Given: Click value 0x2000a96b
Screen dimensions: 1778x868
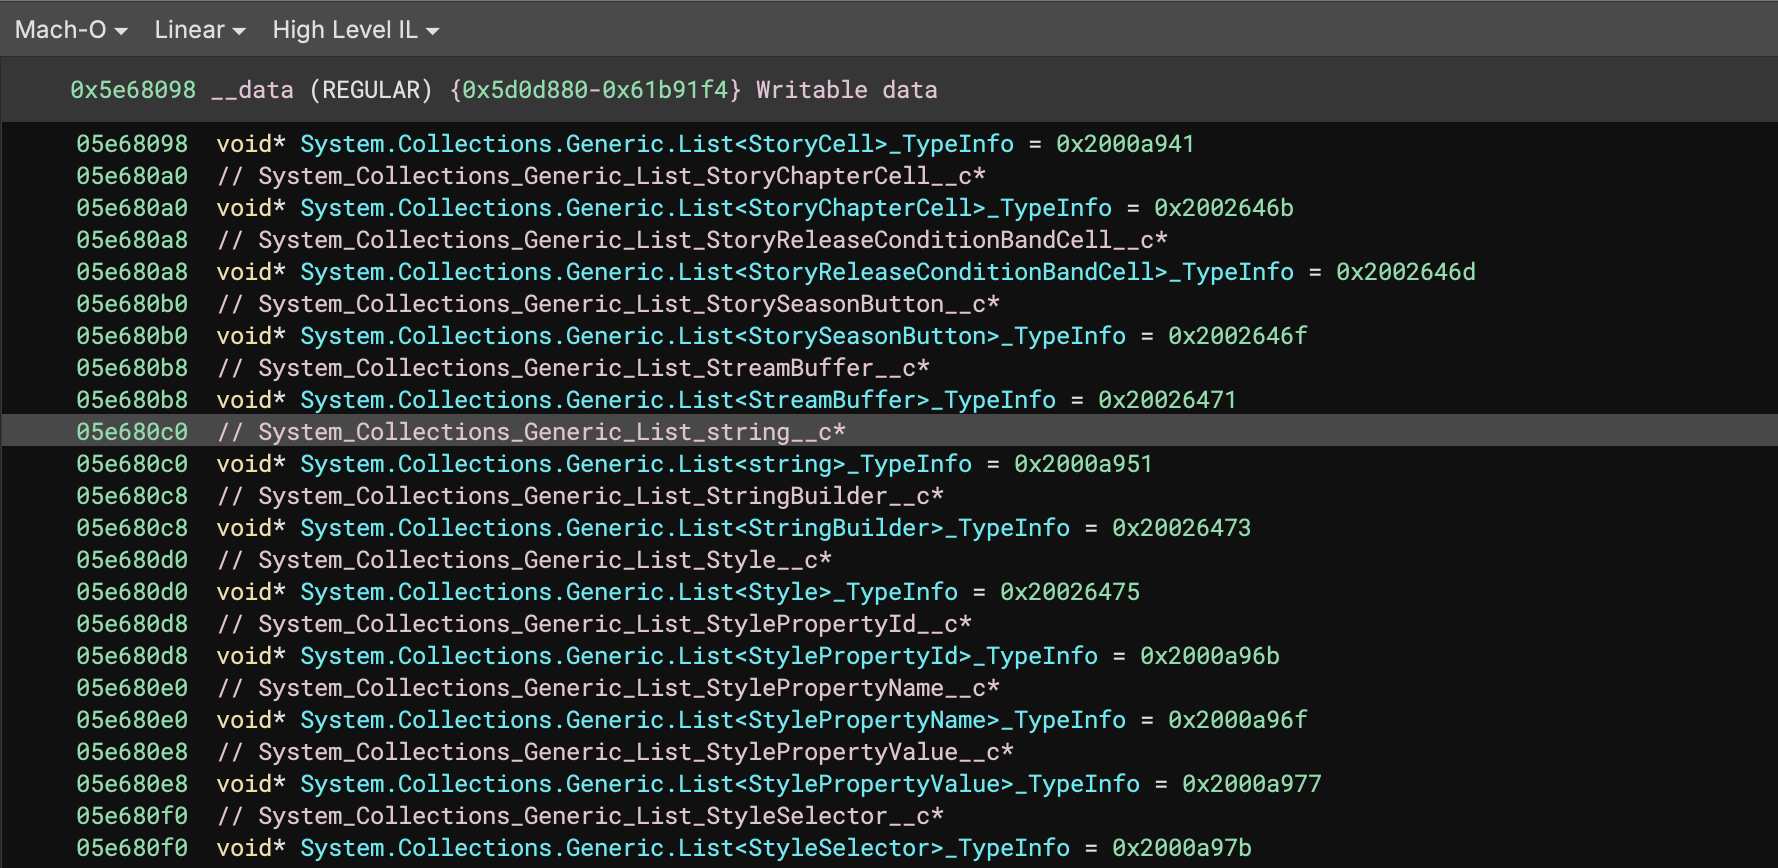Looking at the screenshot, I should click(x=1209, y=656).
